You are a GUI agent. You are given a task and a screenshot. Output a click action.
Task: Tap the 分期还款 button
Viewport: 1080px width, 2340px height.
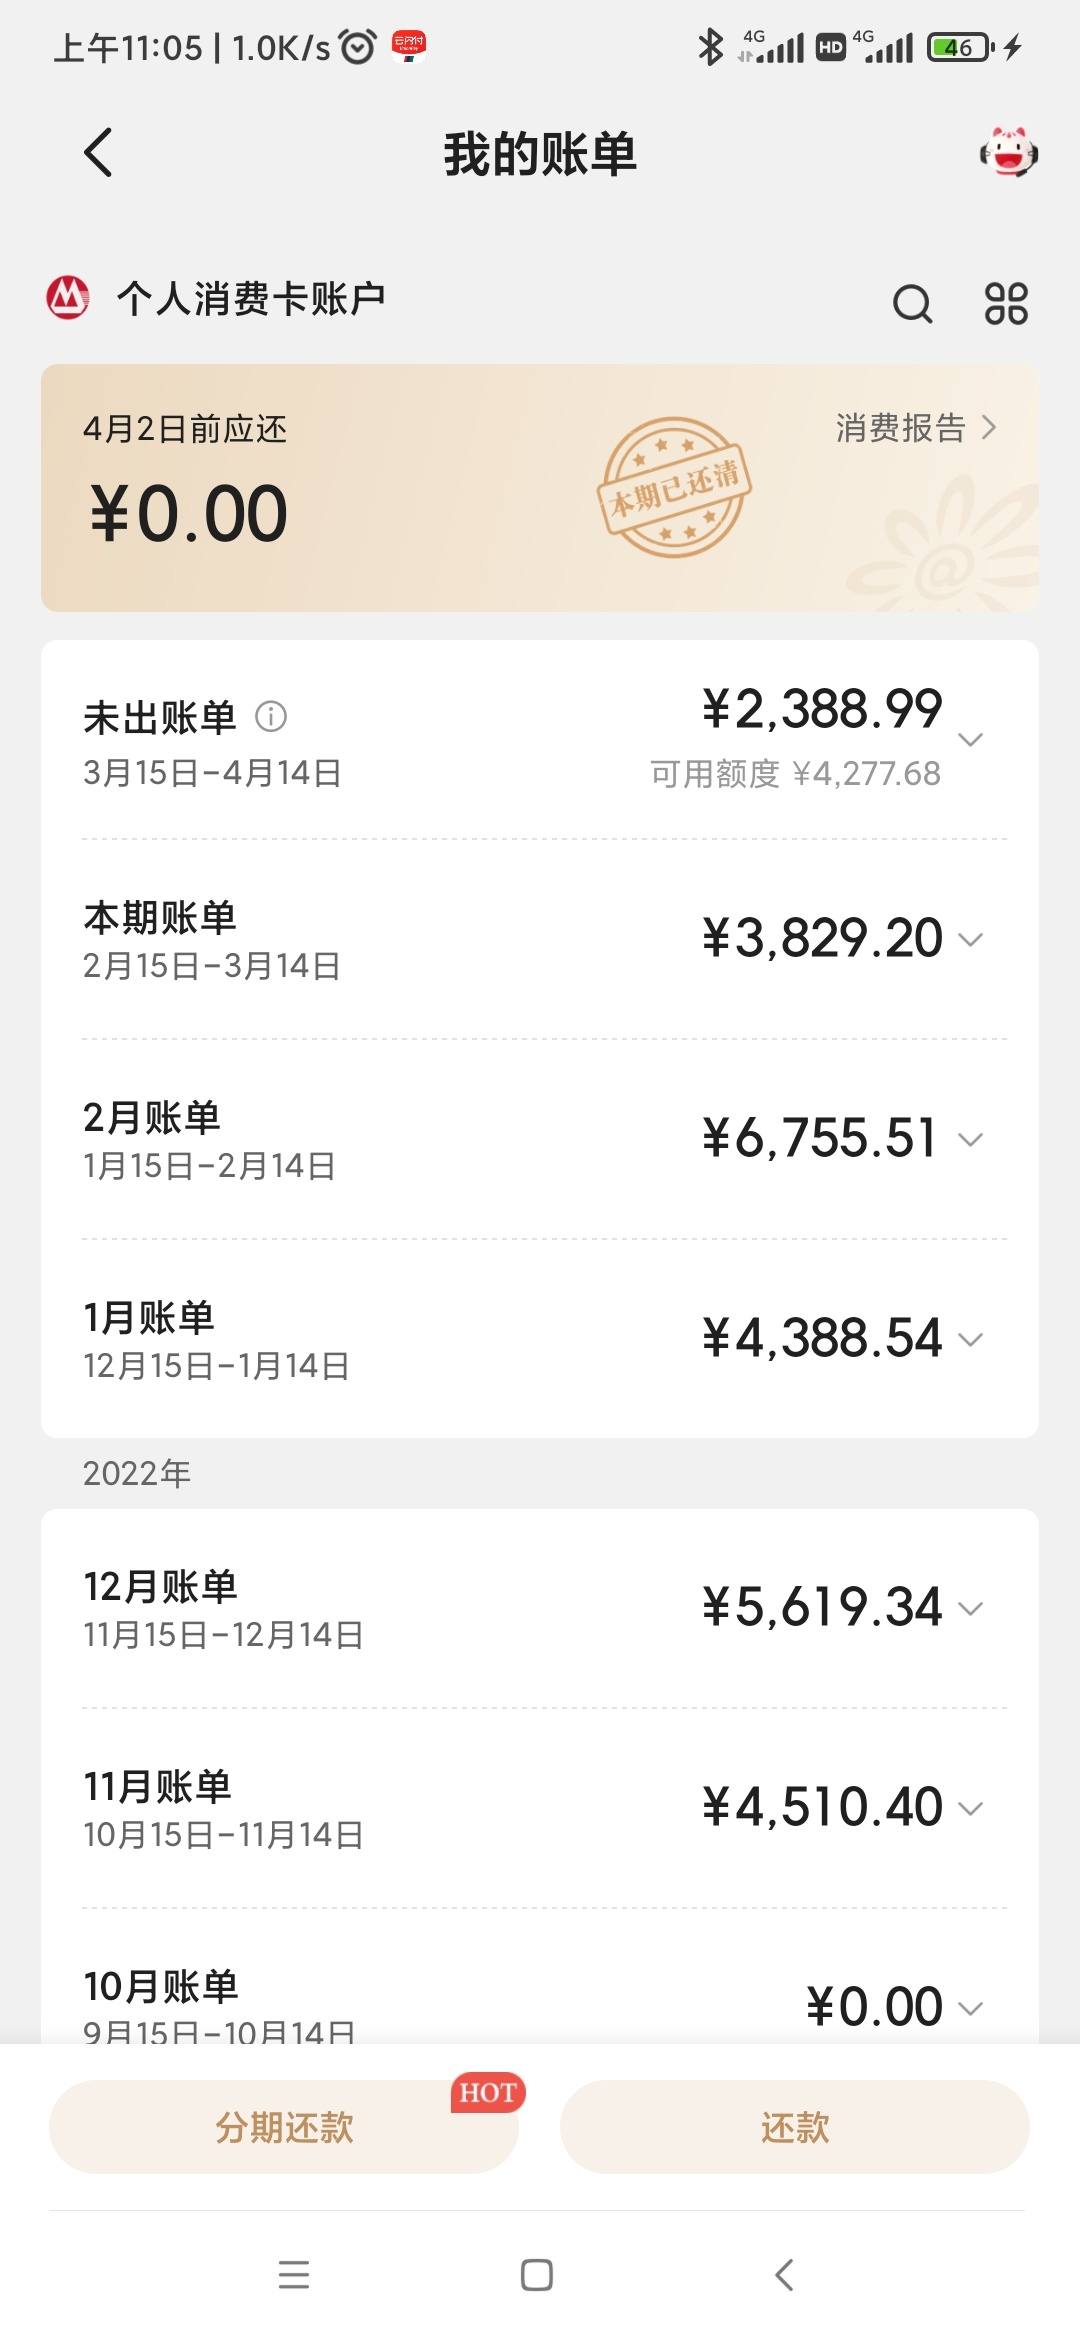(x=284, y=2127)
